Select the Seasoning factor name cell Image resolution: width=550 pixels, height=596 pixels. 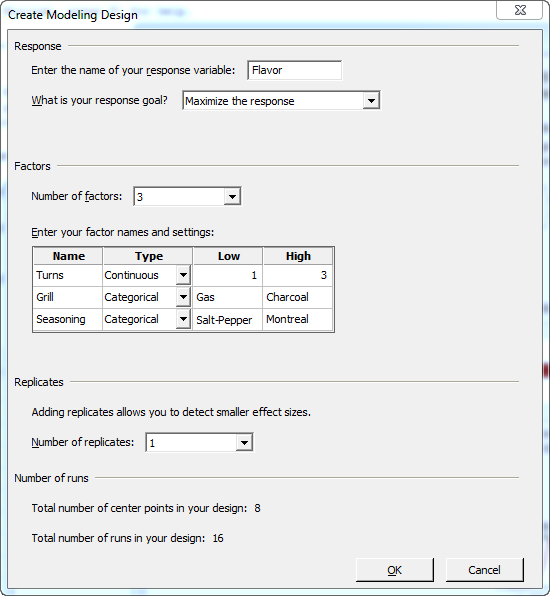[x=68, y=319]
